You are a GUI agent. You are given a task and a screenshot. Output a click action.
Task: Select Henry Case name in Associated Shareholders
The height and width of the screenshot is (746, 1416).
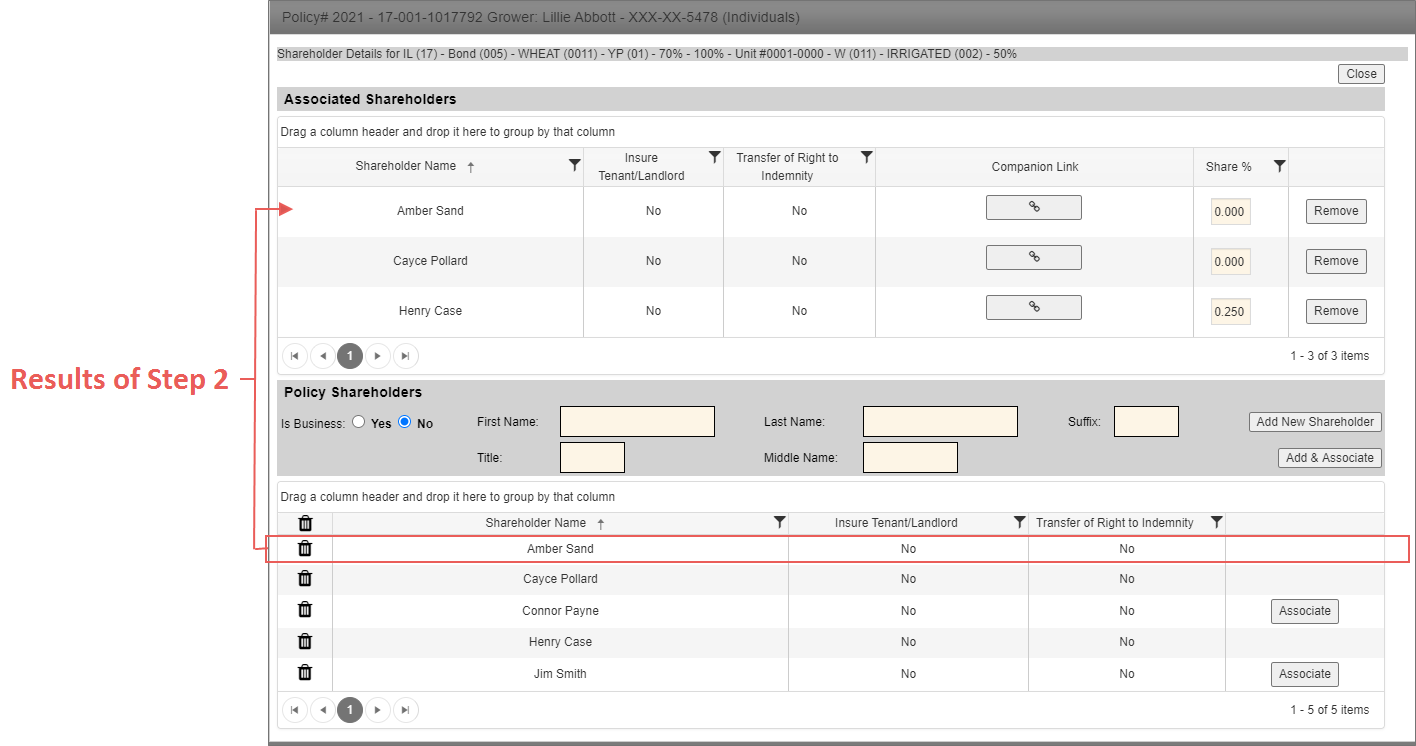[x=430, y=311]
